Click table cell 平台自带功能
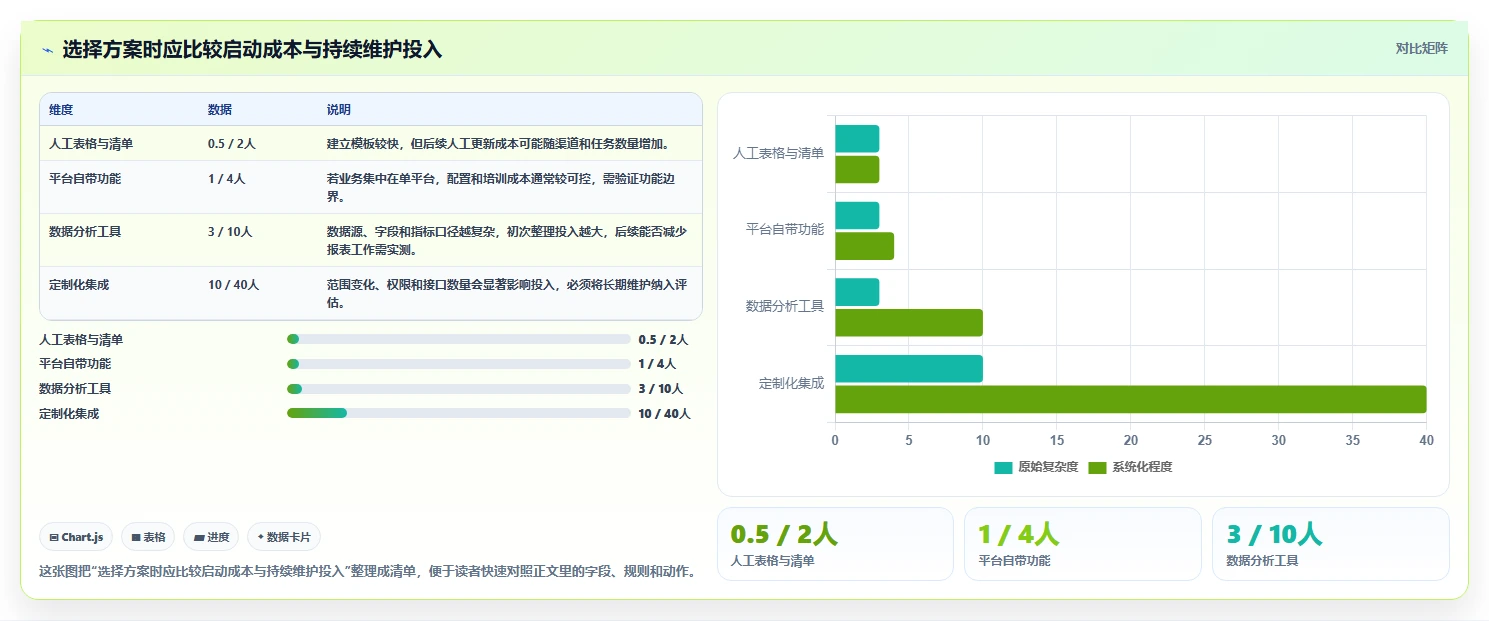This screenshot has height=621, width=1489. coord(85,179)
